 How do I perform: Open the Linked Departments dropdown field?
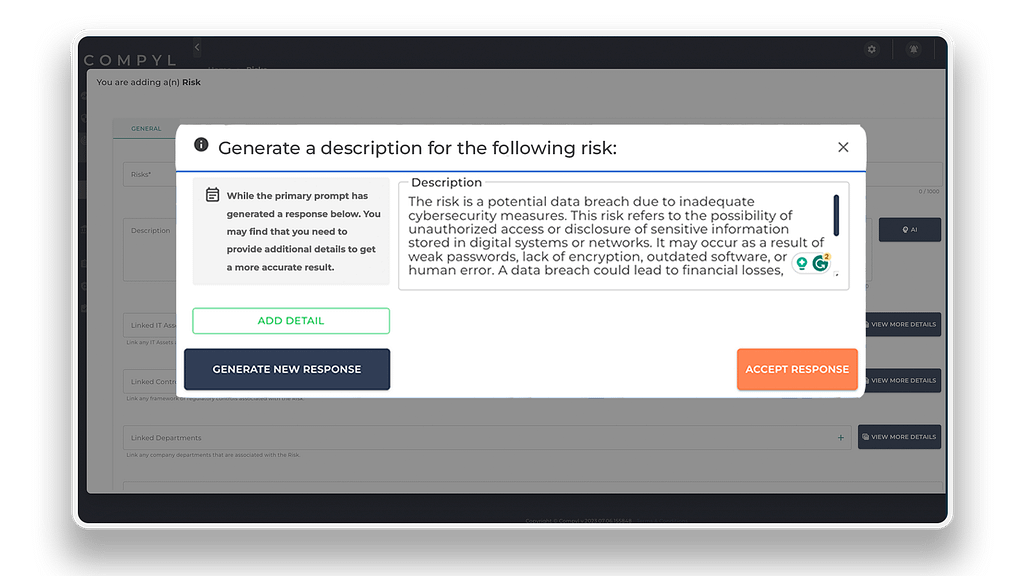[x=480, y=437]
